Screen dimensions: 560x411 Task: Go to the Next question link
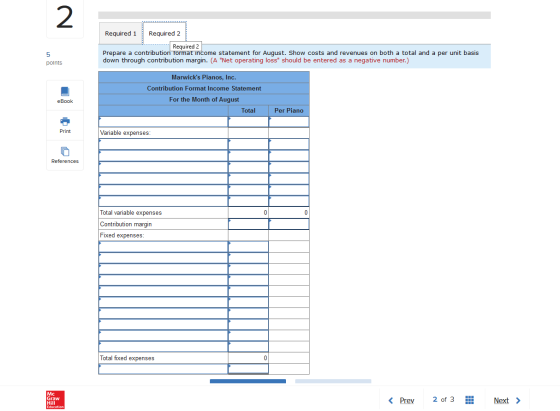[501, 401]
